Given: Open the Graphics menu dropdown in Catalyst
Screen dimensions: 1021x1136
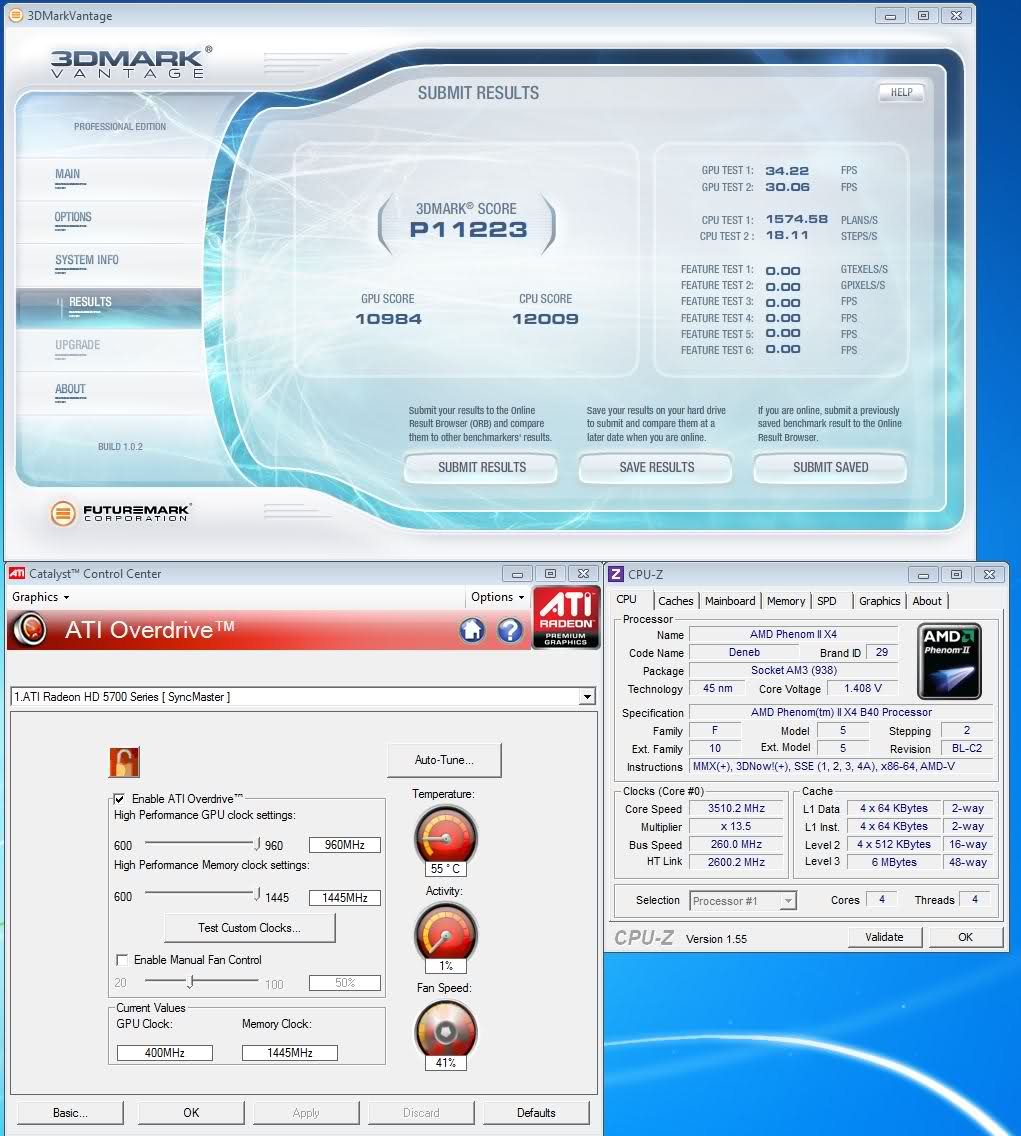Looking at the screenshot, I should (x=41, y=597).
